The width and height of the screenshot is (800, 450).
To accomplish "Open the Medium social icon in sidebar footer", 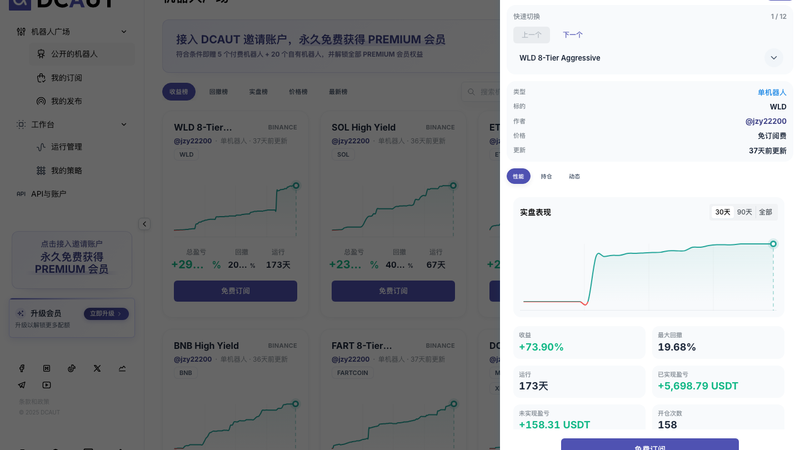I will tap(46, 368).
